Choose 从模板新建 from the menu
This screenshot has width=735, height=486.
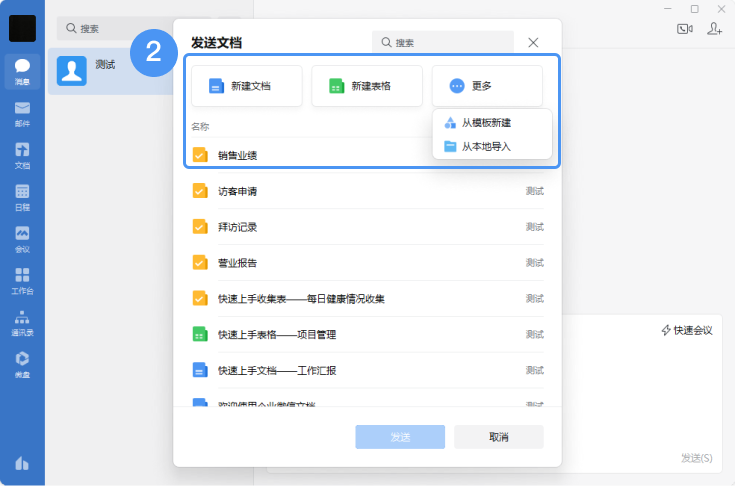[486, 122]
